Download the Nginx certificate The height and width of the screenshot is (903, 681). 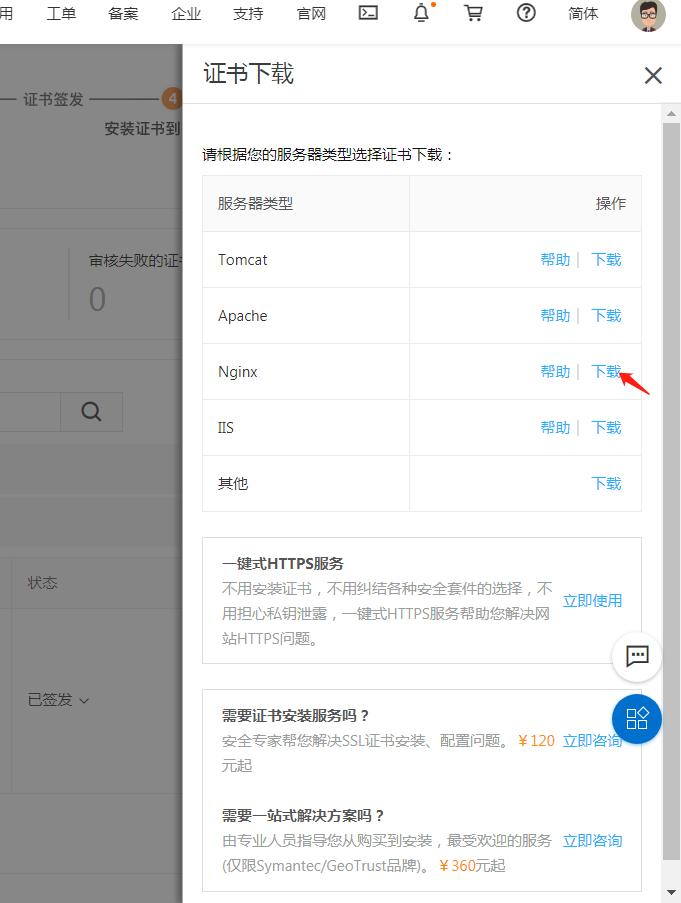click(x=606, y=372)
